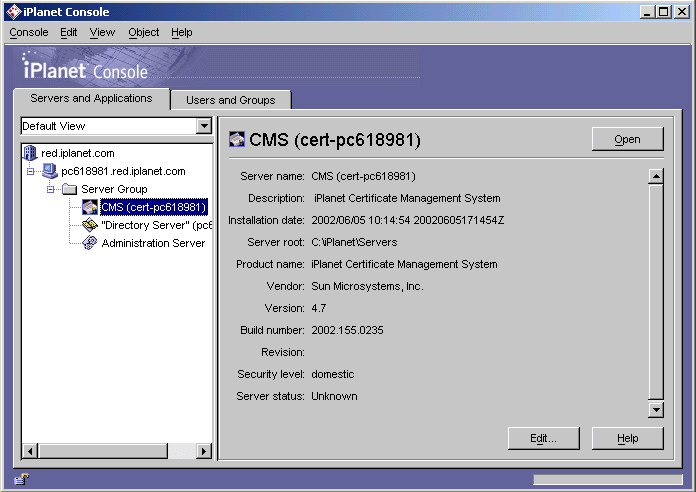The height and width of the screenshot is (492, 696).
Task: Open the Object menu
Action: coord(143,32)
